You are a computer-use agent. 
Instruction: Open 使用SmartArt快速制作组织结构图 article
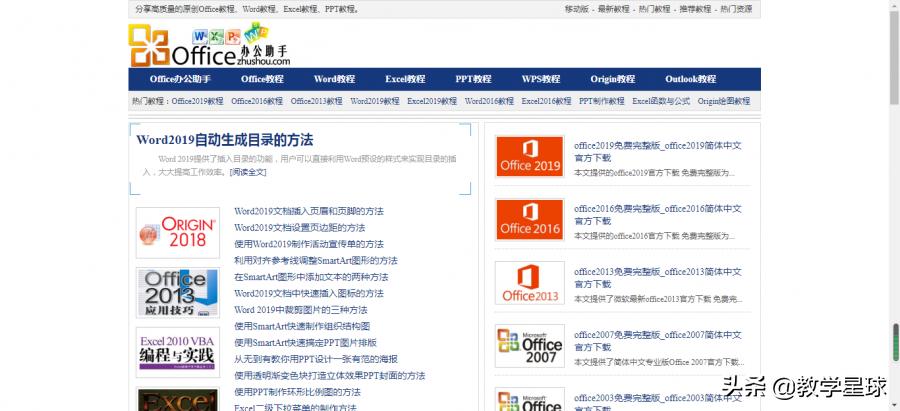[x=302, y=327]
